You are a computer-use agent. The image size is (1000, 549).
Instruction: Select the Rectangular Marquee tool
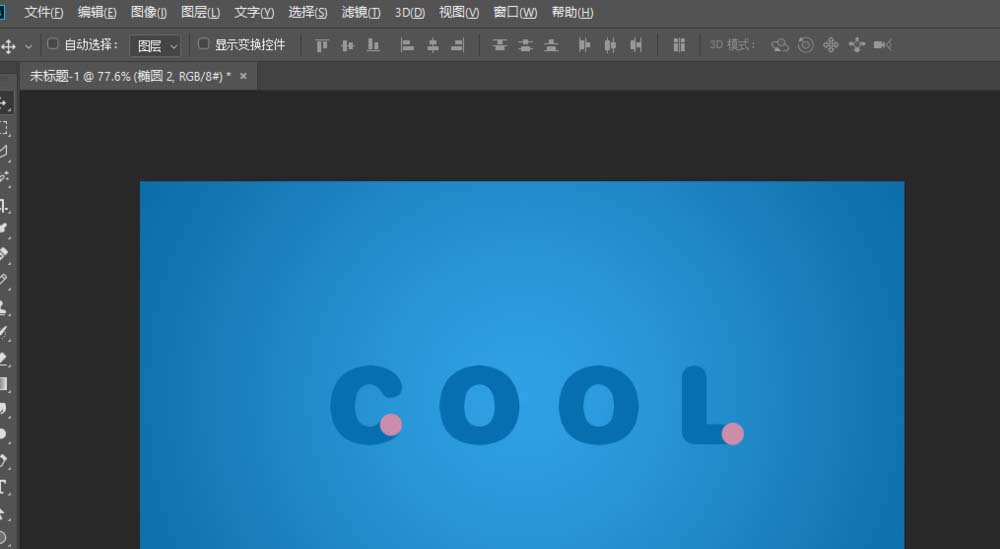(4, 128)
